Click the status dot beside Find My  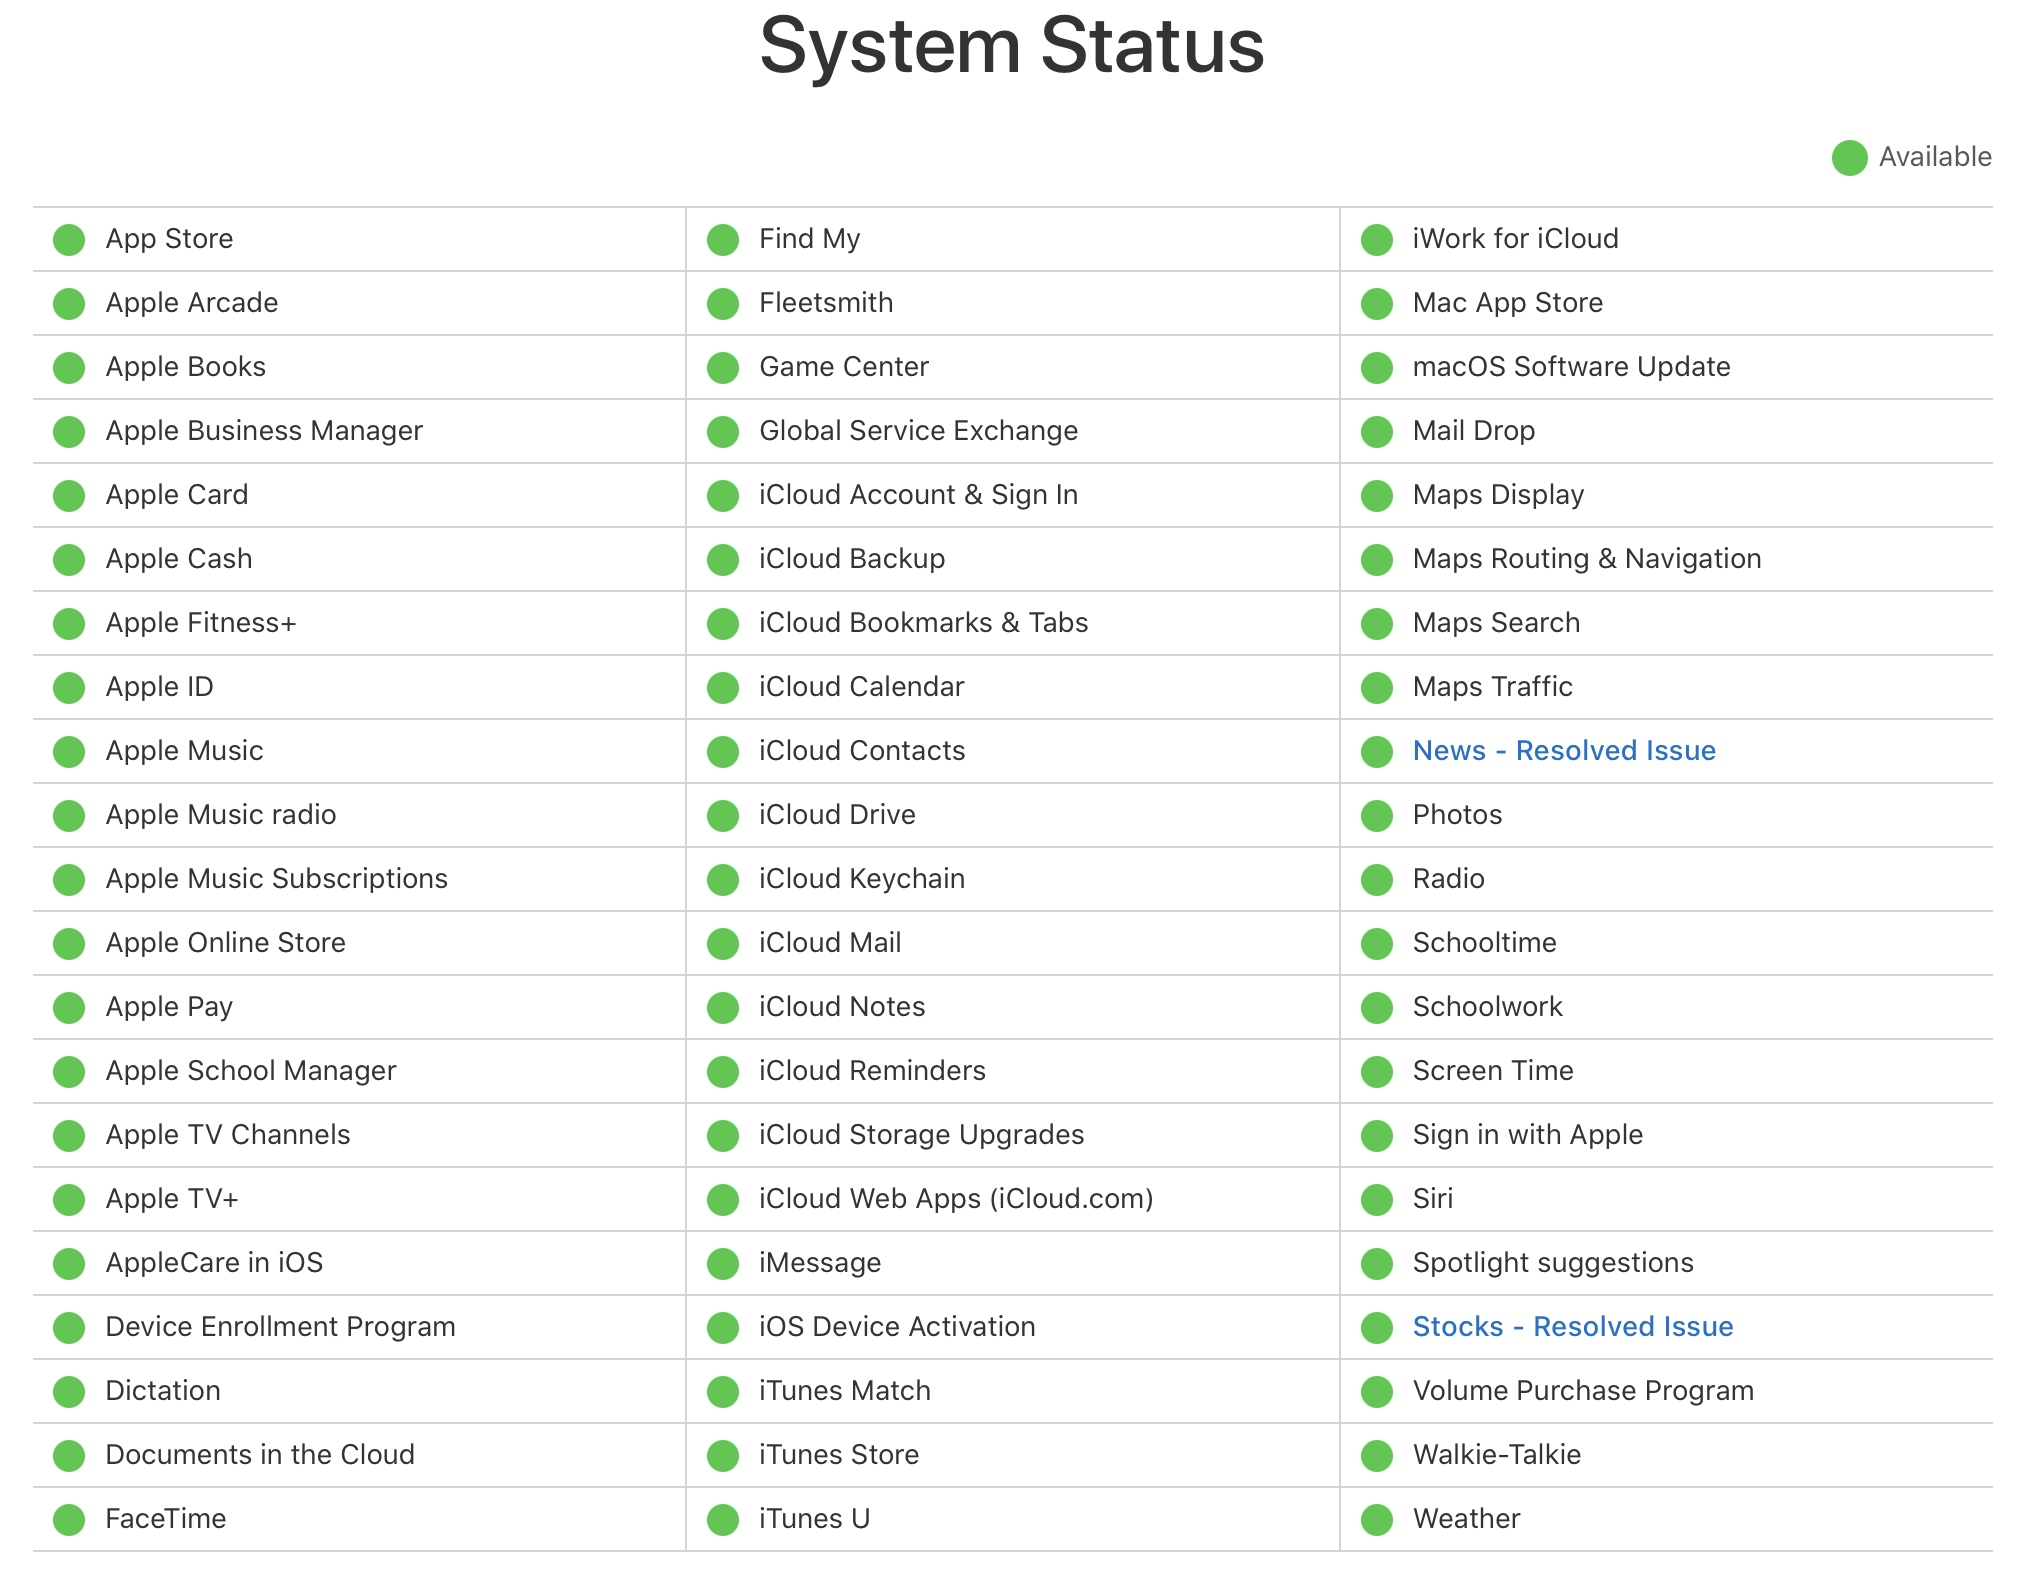coord(722,240)
